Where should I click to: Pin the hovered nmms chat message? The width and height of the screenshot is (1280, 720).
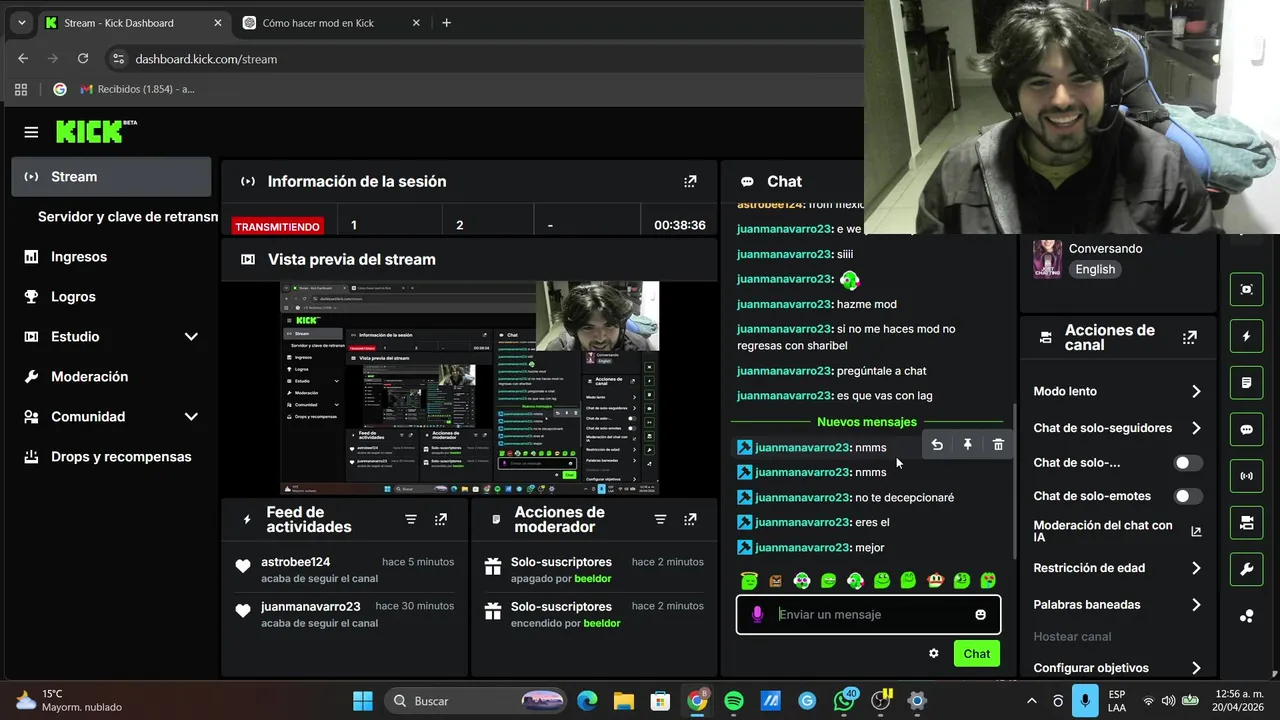tap(968, 445)
